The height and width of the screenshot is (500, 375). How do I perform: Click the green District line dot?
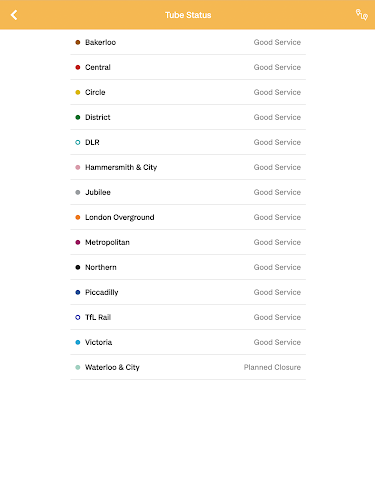[78, 117]
